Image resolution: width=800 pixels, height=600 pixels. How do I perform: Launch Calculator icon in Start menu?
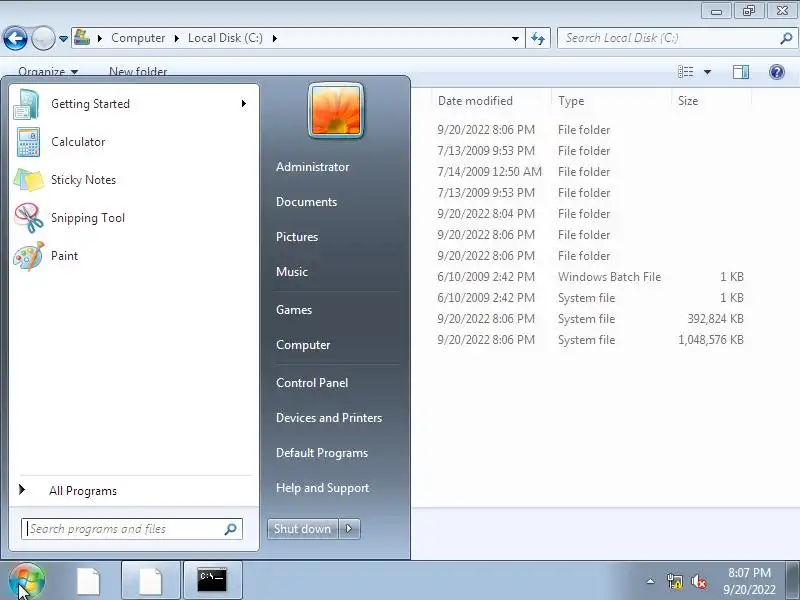tap(29, 142)
